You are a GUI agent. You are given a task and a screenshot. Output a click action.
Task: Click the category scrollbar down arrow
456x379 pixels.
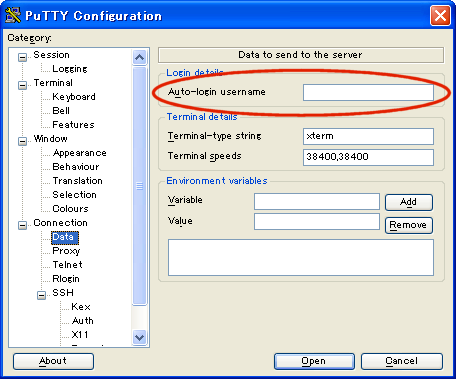click(139, 337)
